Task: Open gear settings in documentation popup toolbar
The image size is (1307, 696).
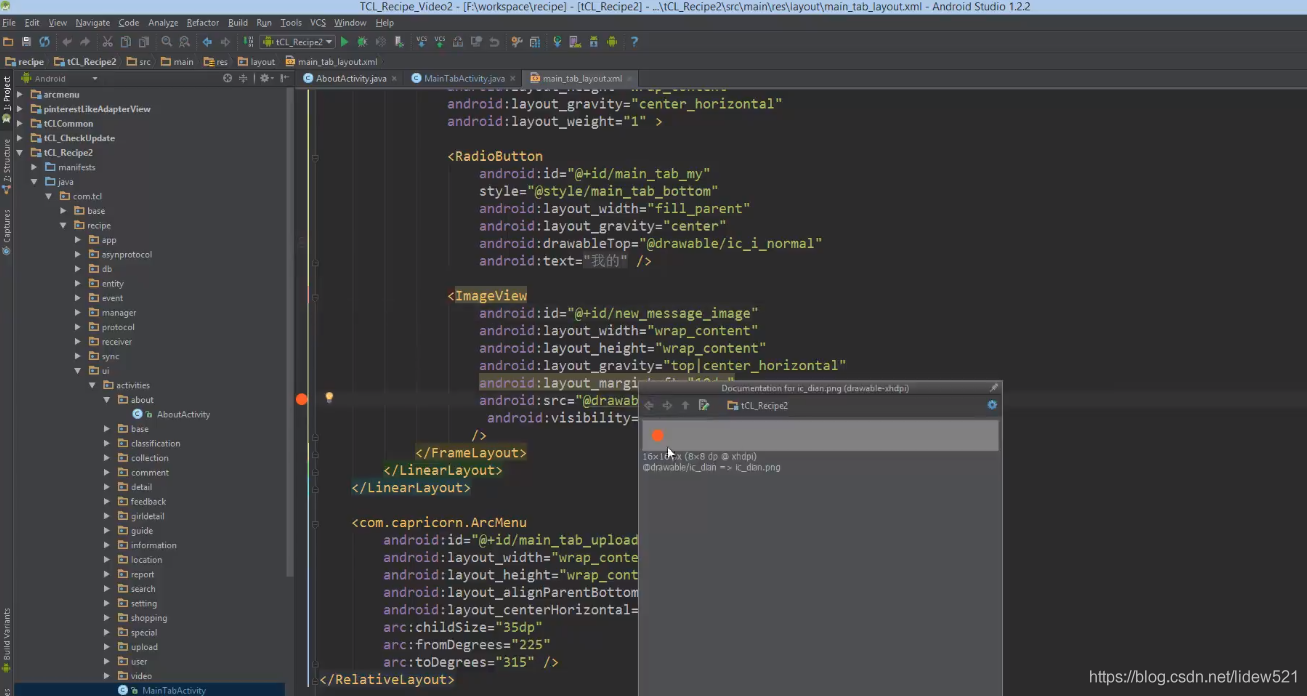Action: click(x=992, y=405)
